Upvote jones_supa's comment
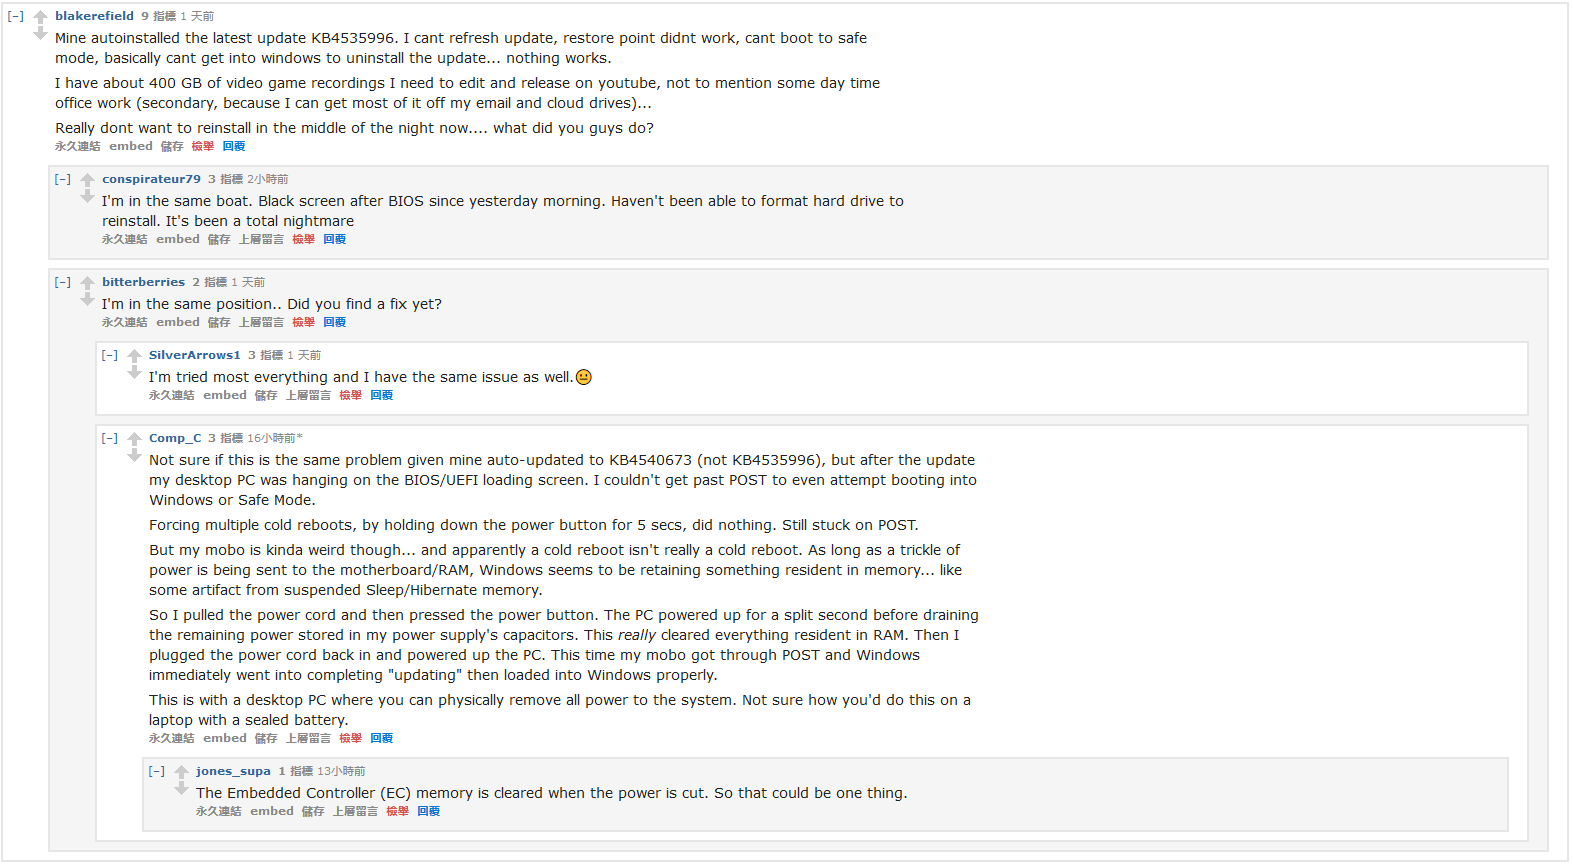 [x=182, y=771]
